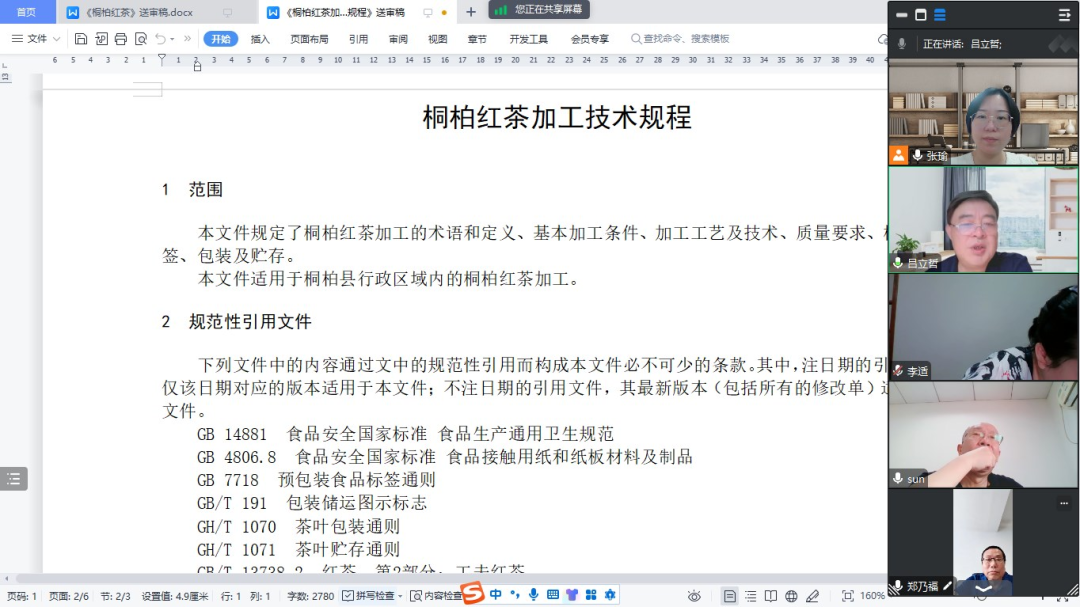Open the navigation pane icon at left edge

point(13,479)
